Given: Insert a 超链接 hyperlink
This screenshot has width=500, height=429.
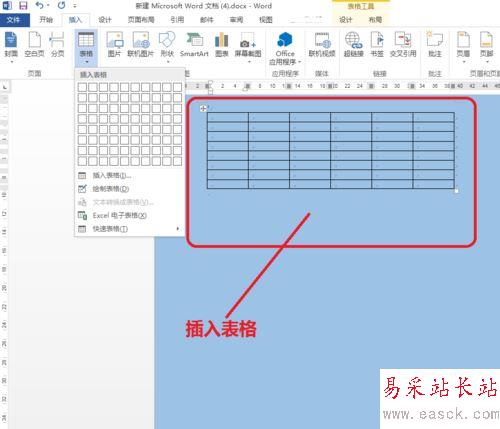Looking at the screenshot, I should (354, 45).
